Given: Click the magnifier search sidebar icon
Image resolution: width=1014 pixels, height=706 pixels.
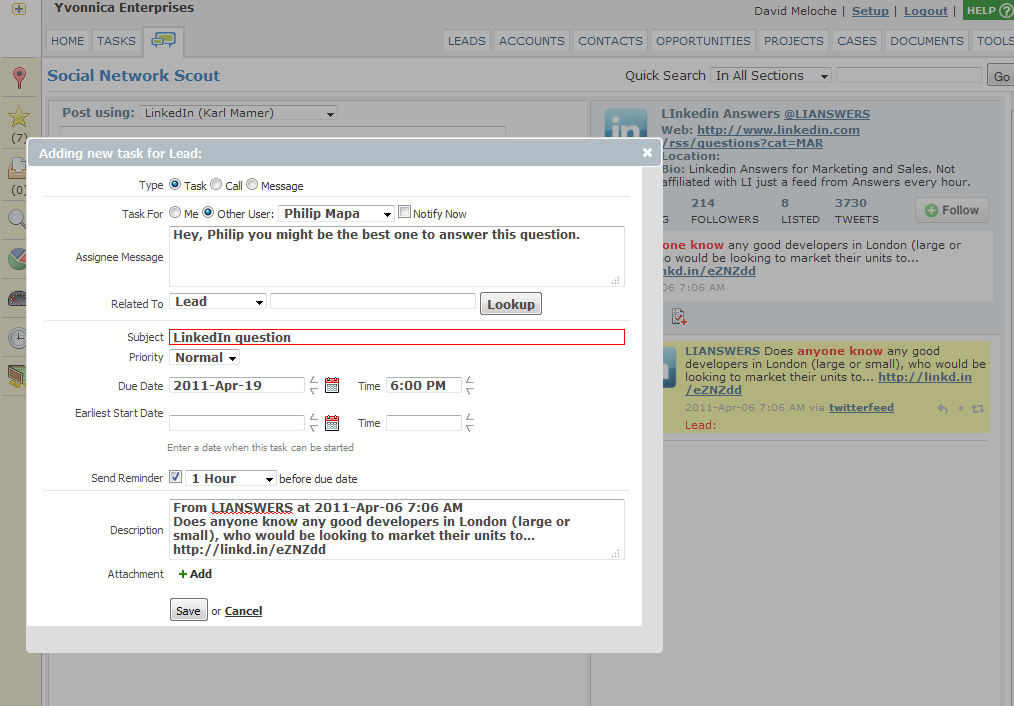Looking at the screenshot, I should tap(17, 219).
